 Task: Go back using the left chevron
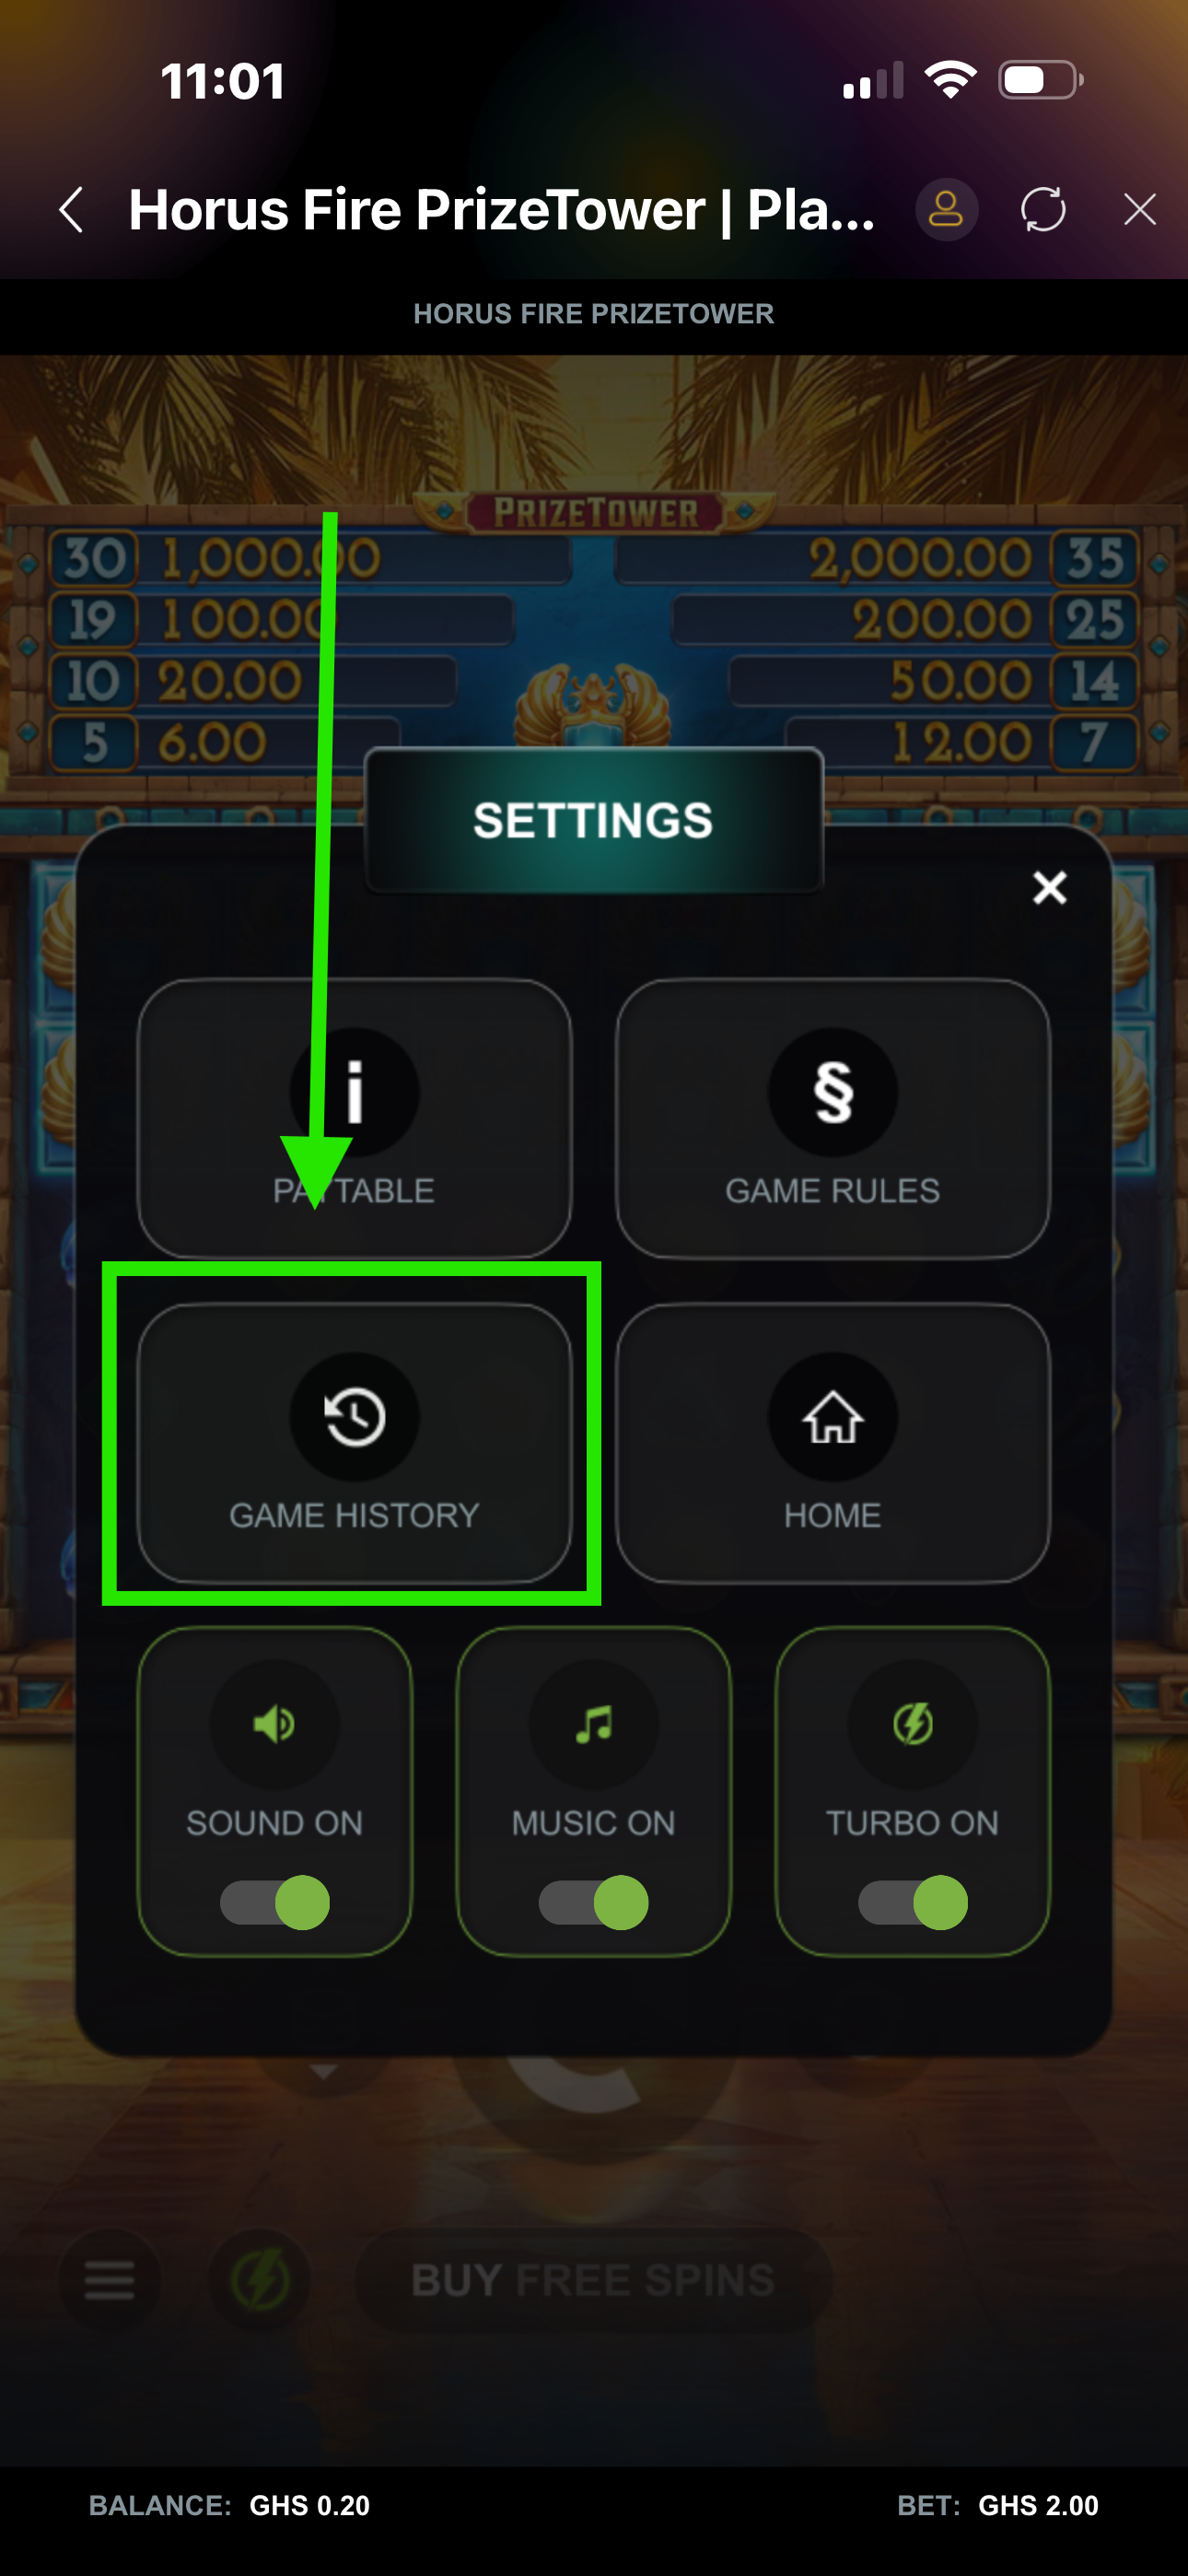pos(71,210)
